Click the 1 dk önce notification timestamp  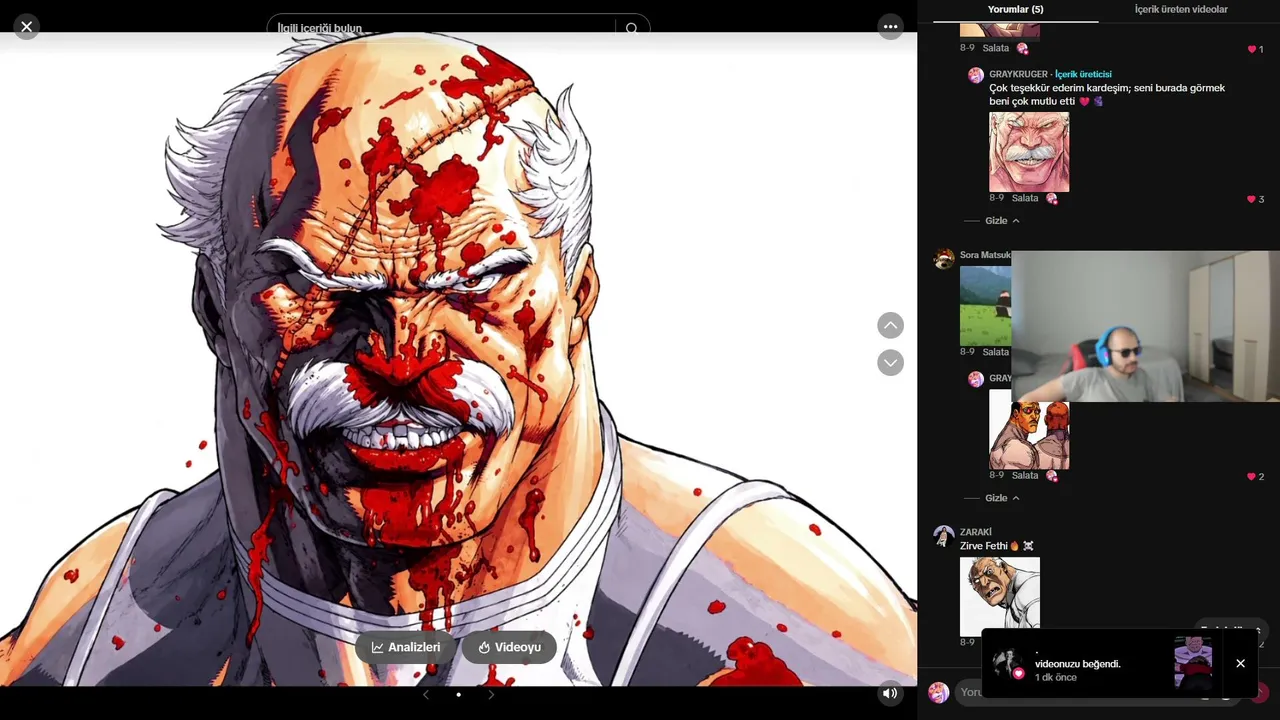(1056, 677)
